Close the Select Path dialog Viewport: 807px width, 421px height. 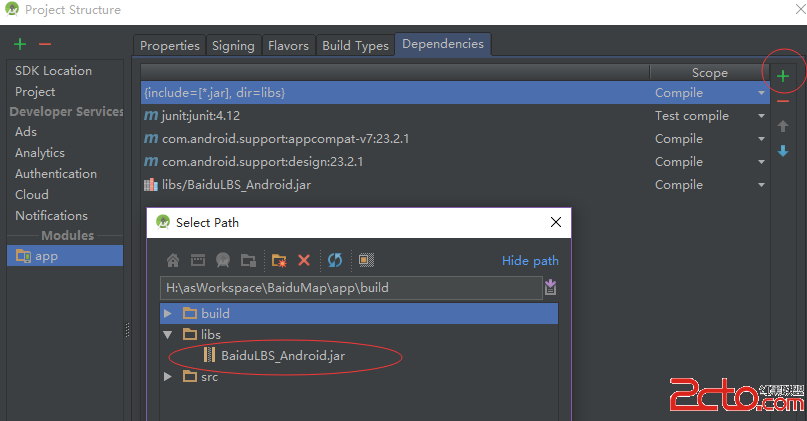556,222
